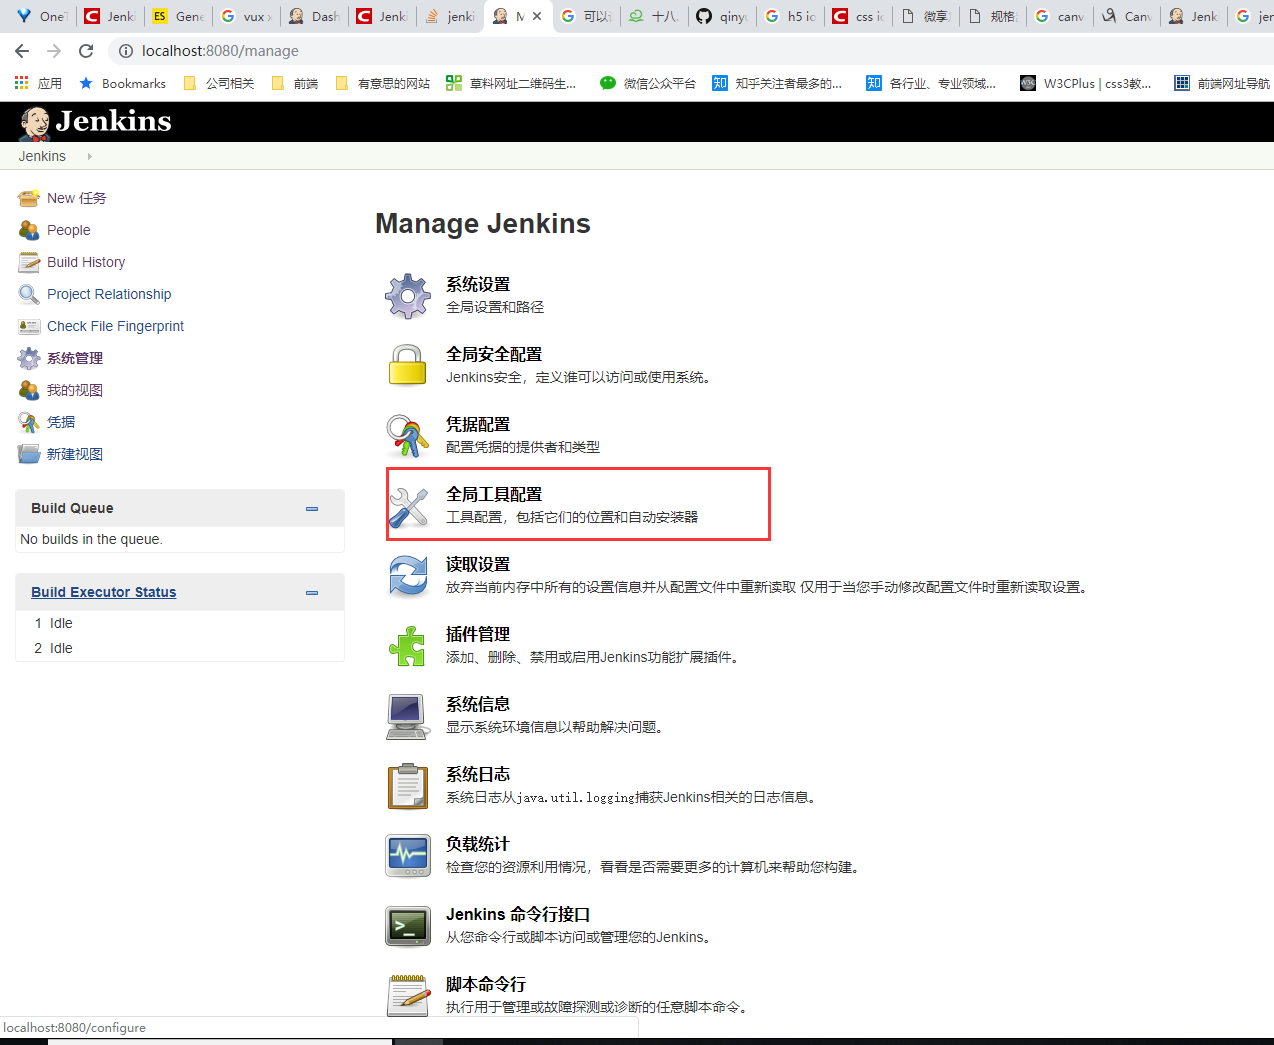Screen dimensions: 1274x1045
Task: Open the 脚本命令行 link
Action: pyautogui.click(x=486, y=985)
